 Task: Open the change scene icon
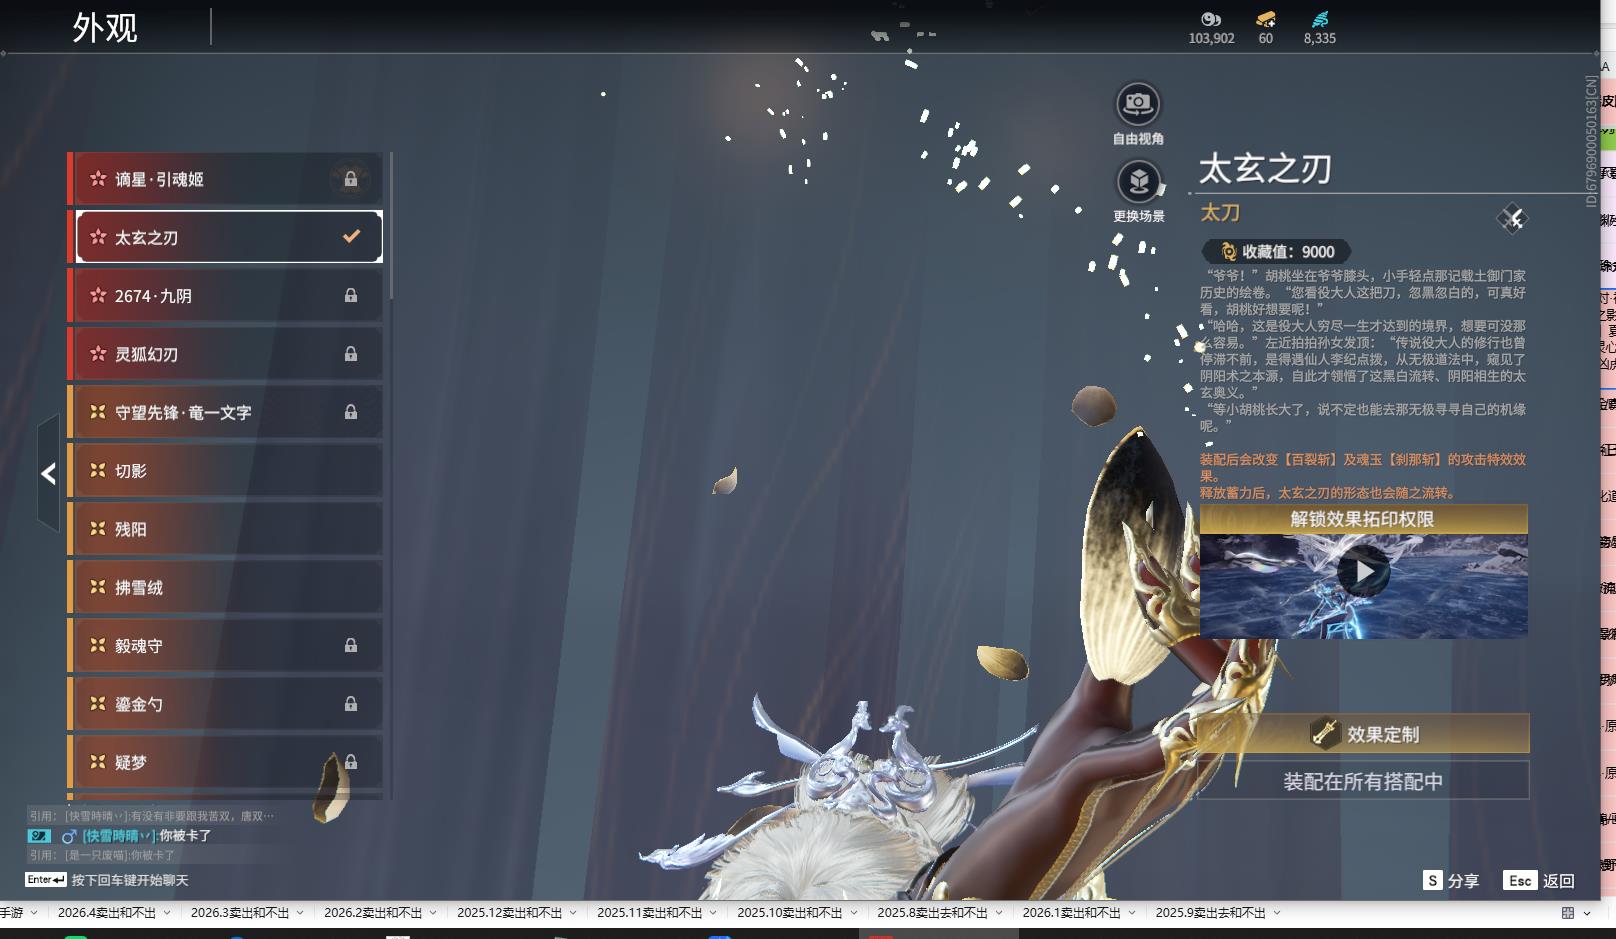(1138, 182)
